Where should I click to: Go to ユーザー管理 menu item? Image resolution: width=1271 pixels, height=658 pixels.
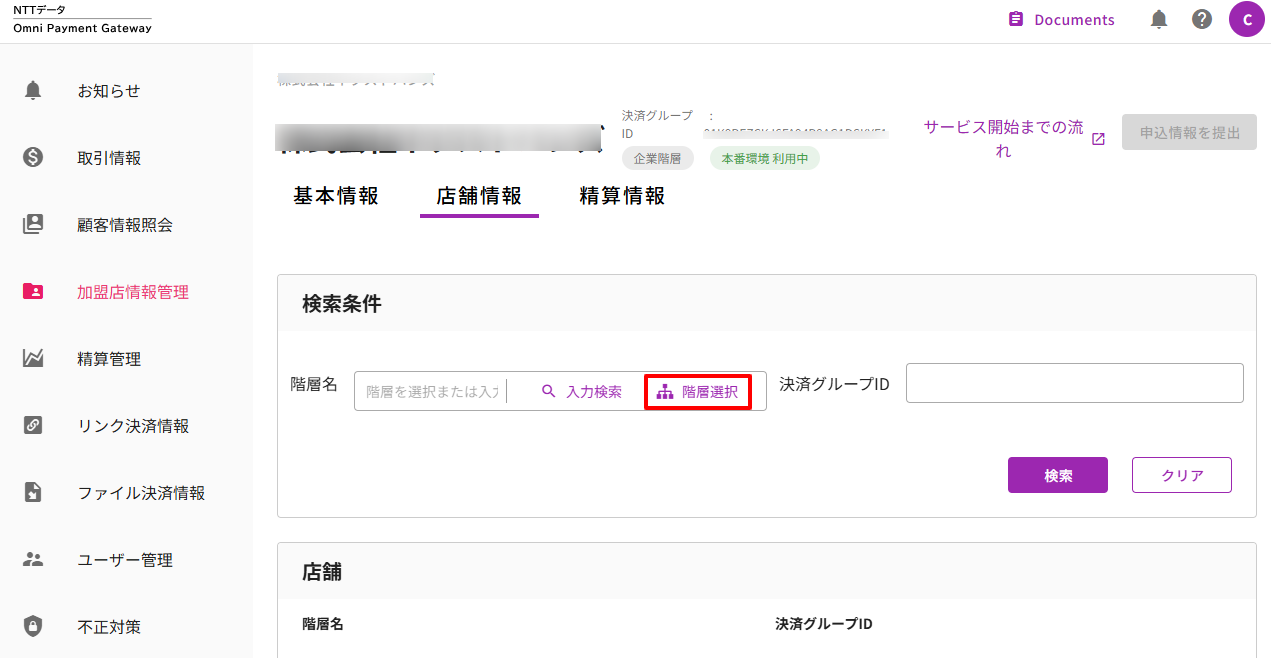click(x=126, y=560)
